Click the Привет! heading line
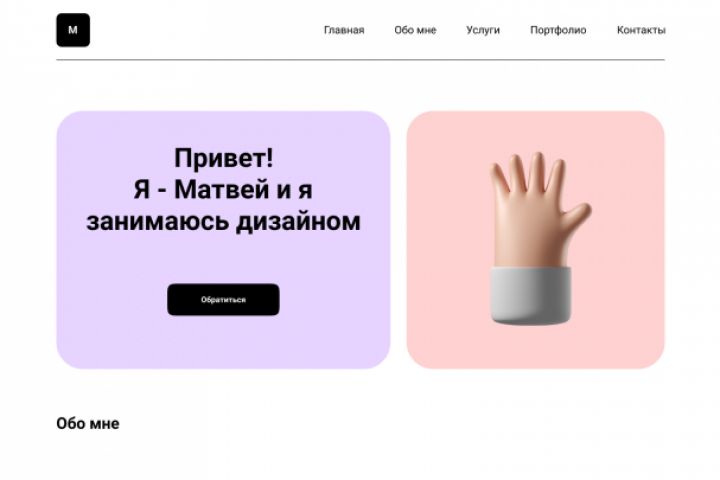The width and height of the screenshot is (720, 480). tap(224, 158)
